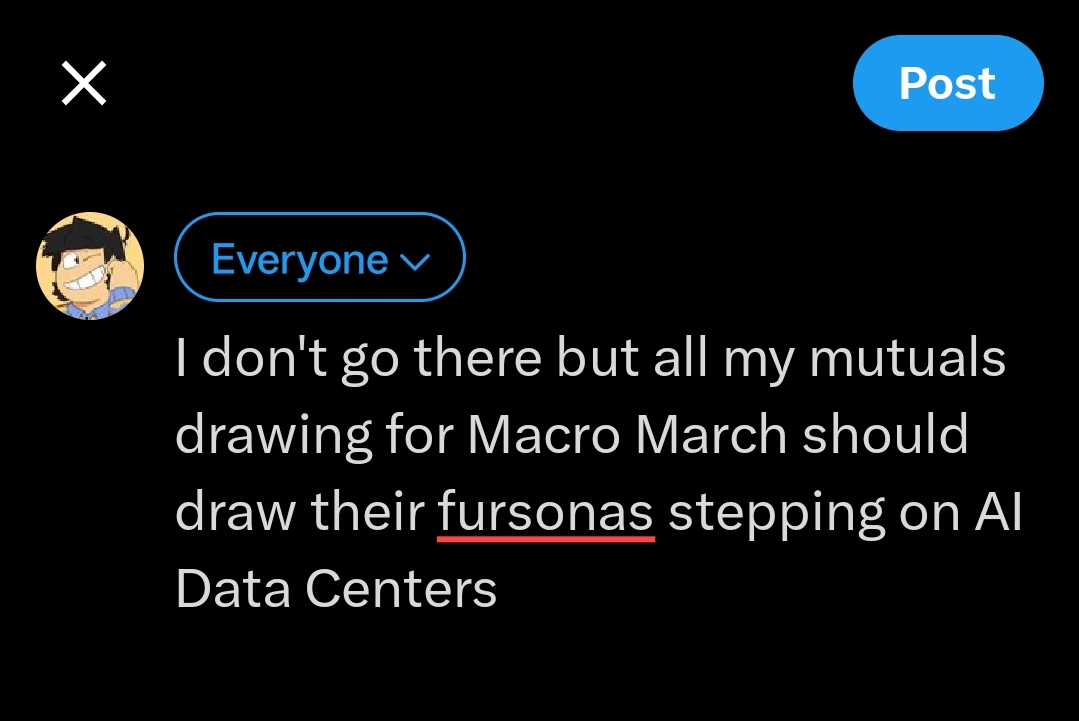Place cursor after the word Centers
The width and height of the screenshot is (1079, 721).
coord(498,590)
